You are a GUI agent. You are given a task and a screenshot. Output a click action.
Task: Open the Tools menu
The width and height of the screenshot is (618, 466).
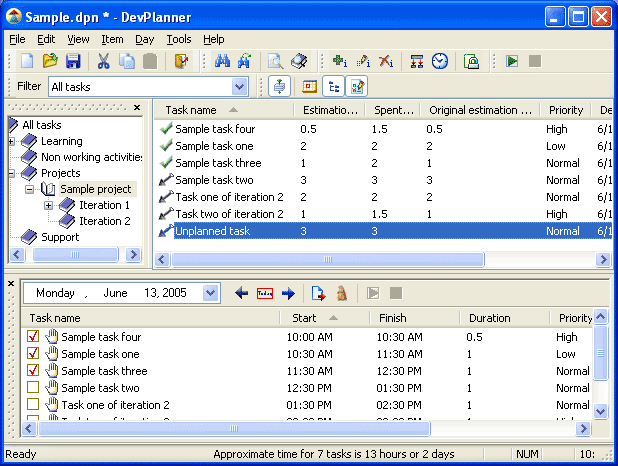(179, 39)
